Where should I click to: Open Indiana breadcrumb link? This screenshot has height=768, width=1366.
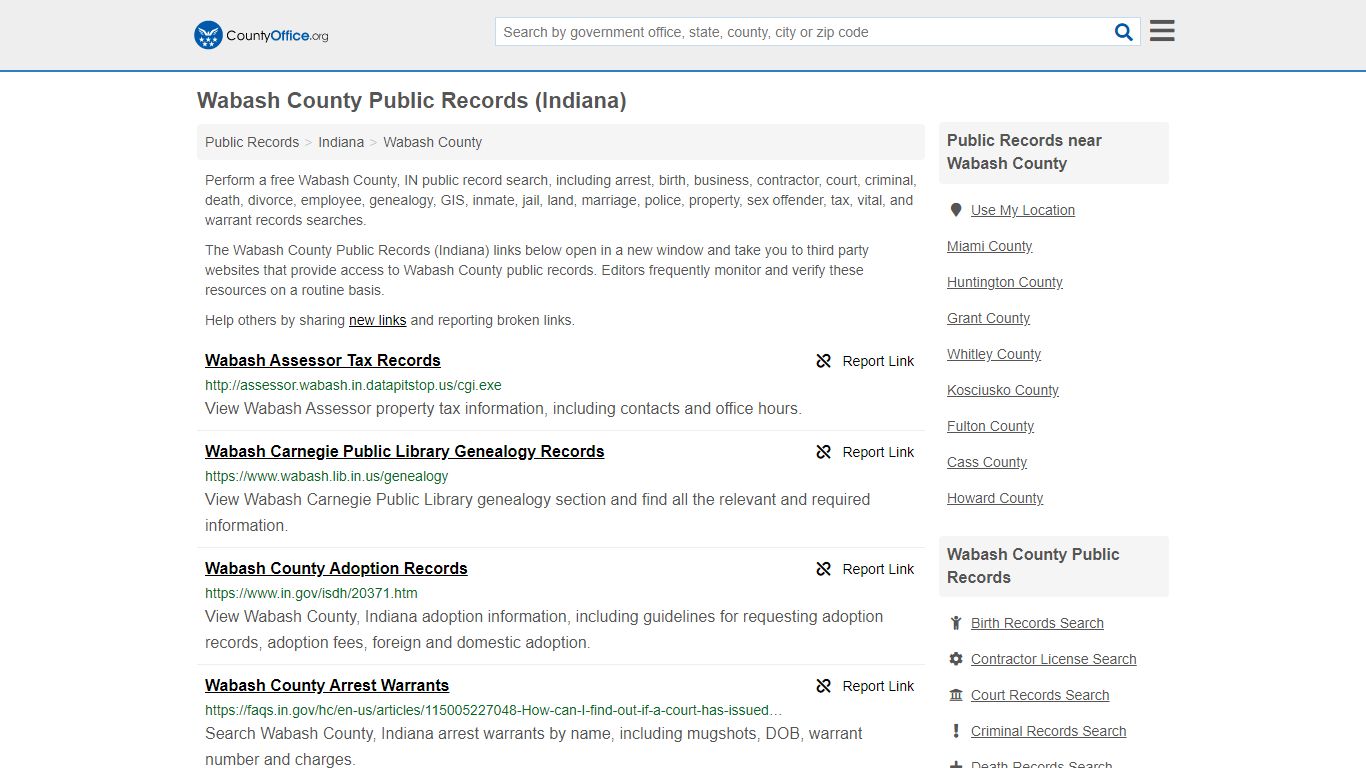coord(341,142)
